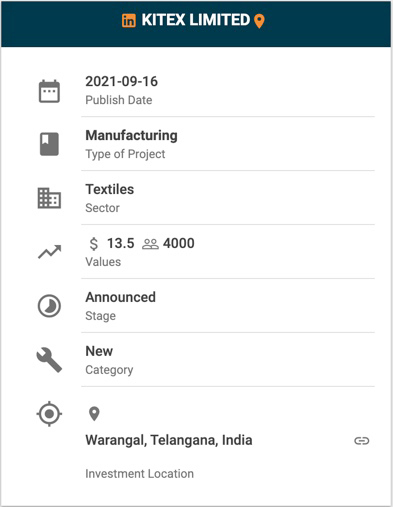Select the book icon for Type of Project

(x=49, y=144)
